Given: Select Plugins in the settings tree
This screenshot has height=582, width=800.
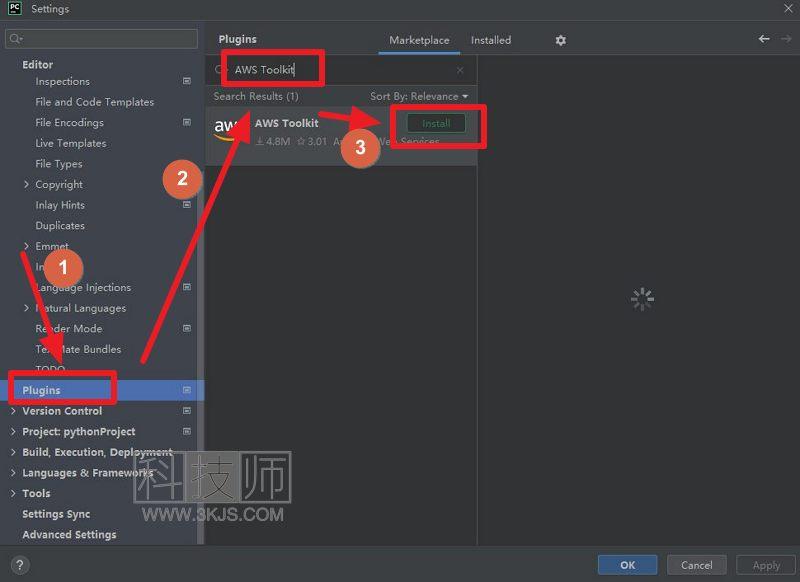Looking at the screenshot, I should [102, 390].
